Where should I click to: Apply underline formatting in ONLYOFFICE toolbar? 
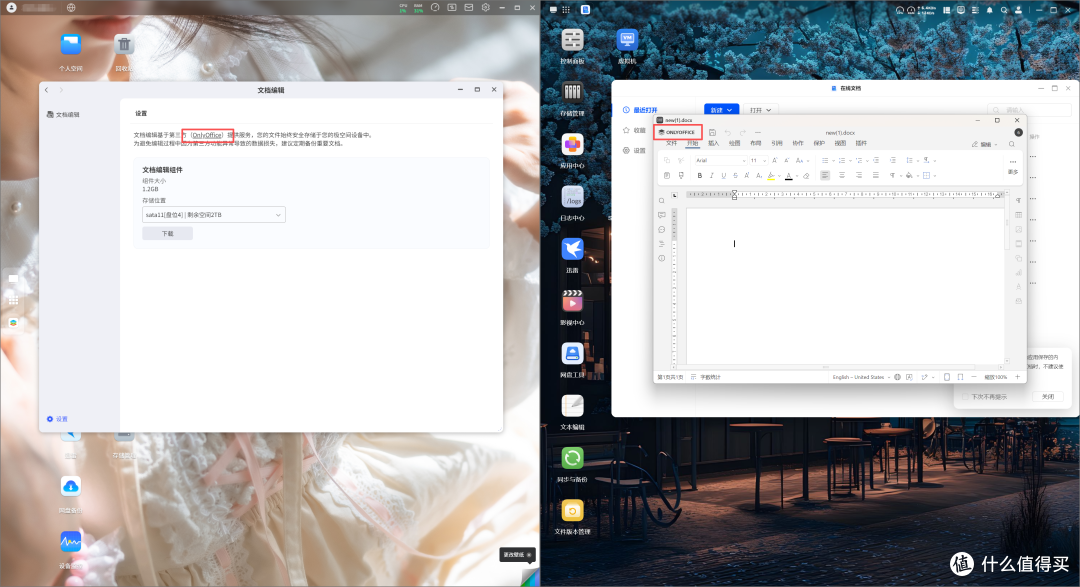pos(723,176)
